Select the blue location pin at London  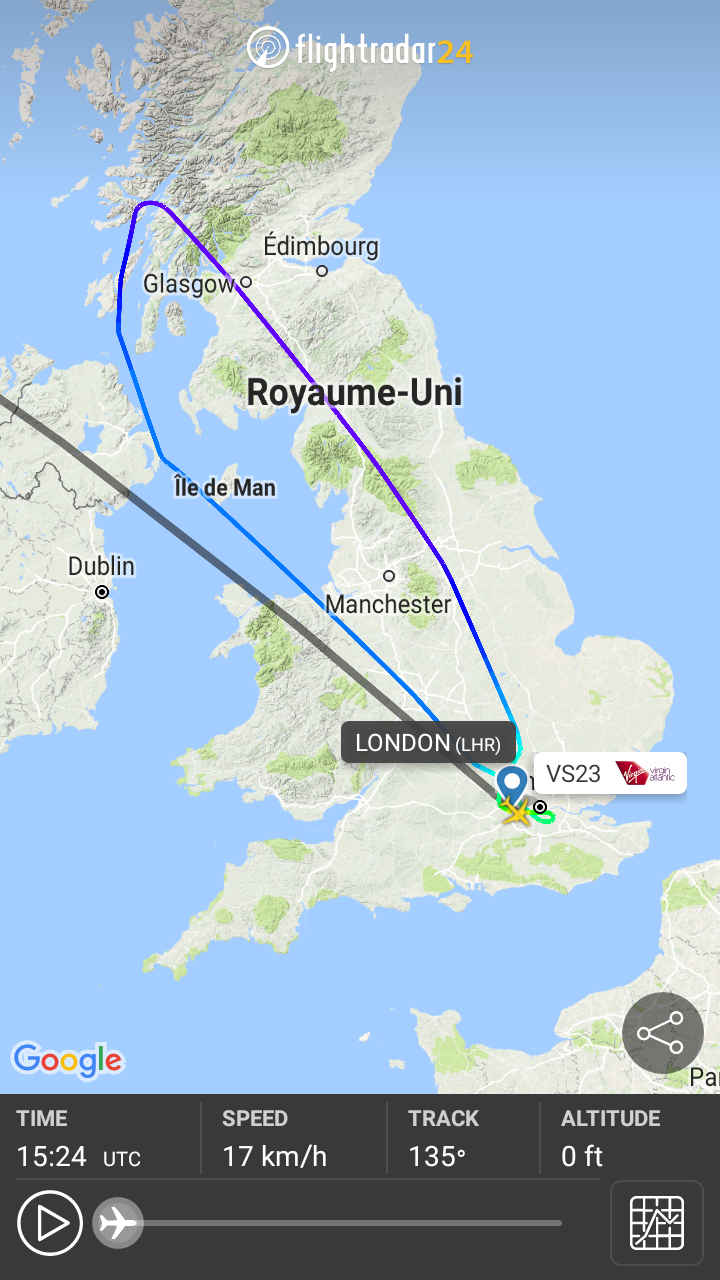pyautogui.click(x=512, y=786)
